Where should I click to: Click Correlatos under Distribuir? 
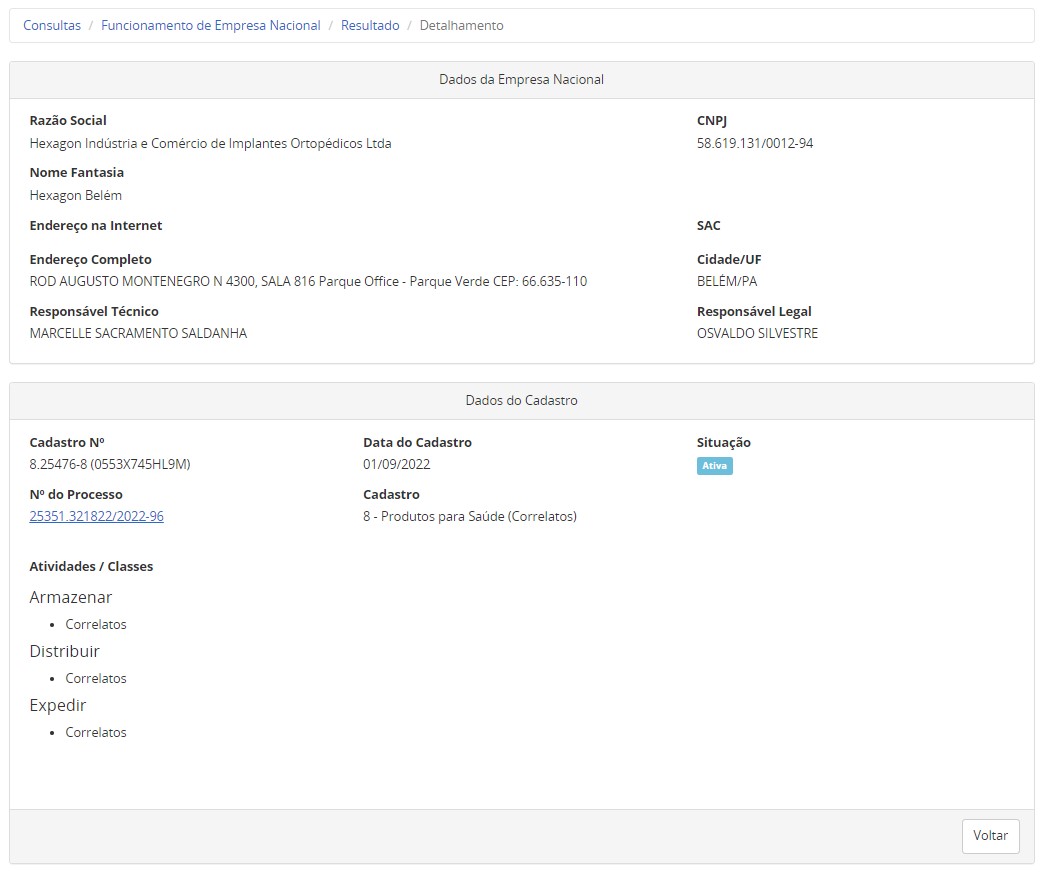(x=96, y=678)
